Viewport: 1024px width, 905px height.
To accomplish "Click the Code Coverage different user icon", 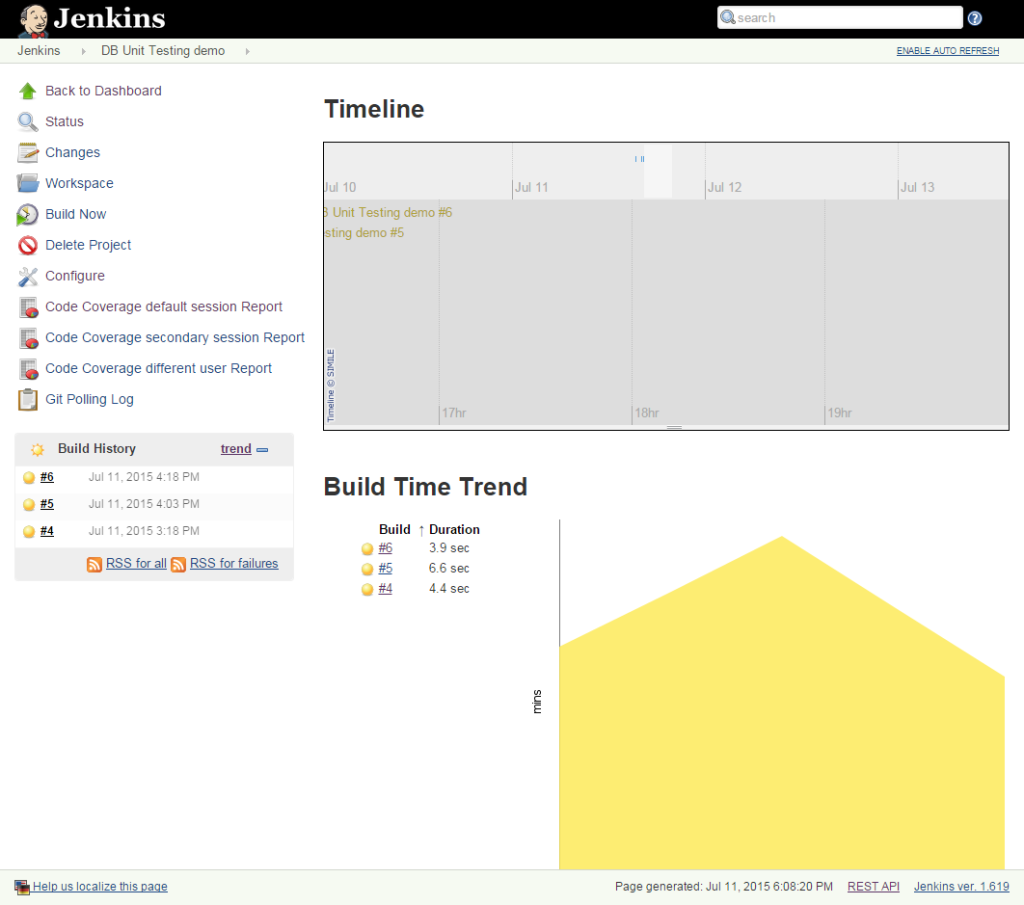I will [x=27, y=368].
